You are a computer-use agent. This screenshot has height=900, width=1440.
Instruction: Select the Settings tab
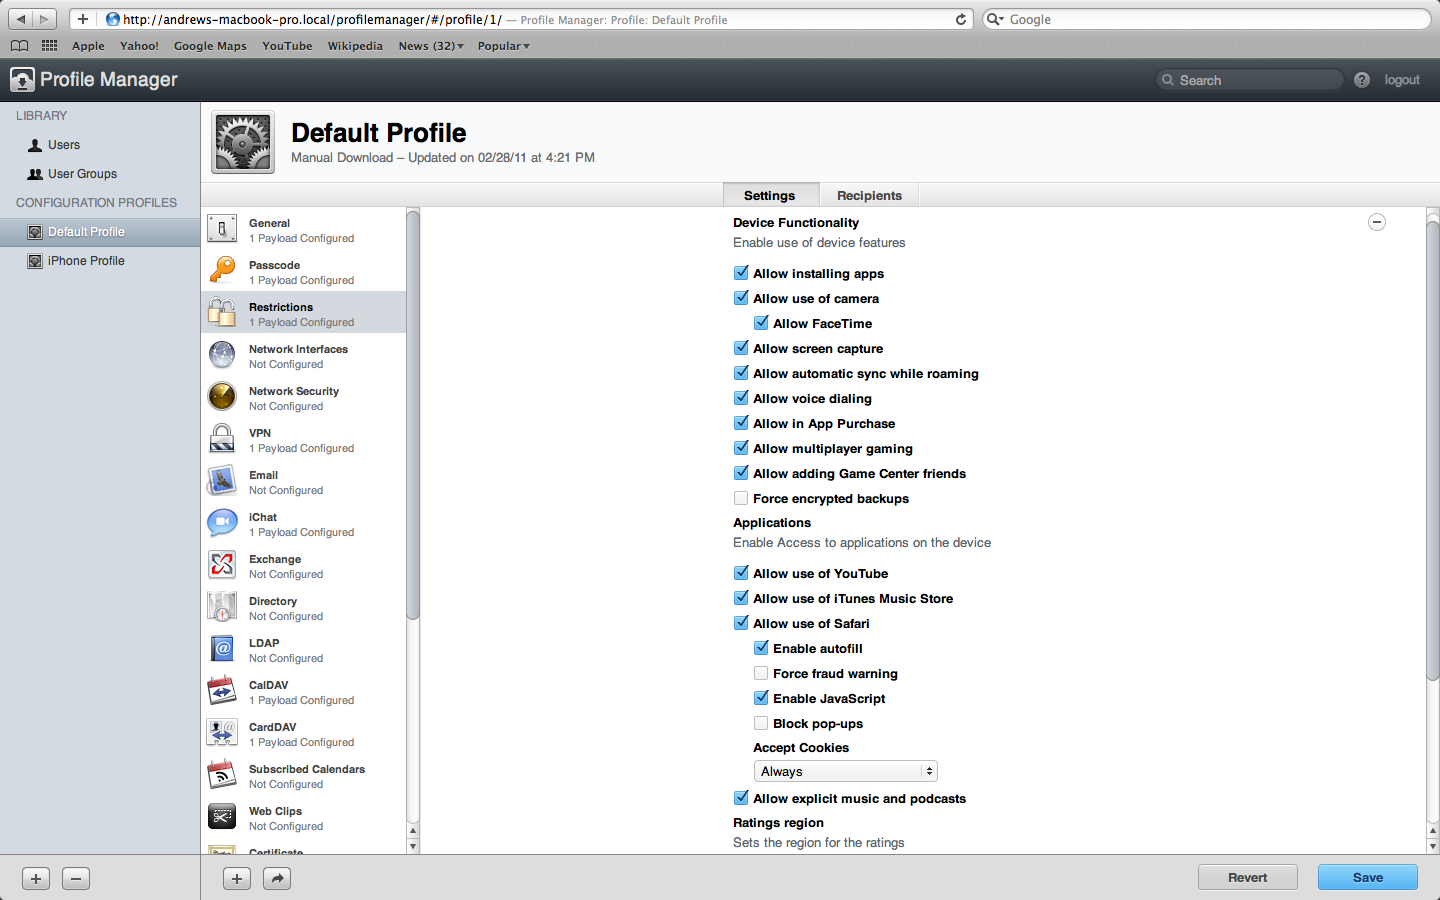[770, 195]
